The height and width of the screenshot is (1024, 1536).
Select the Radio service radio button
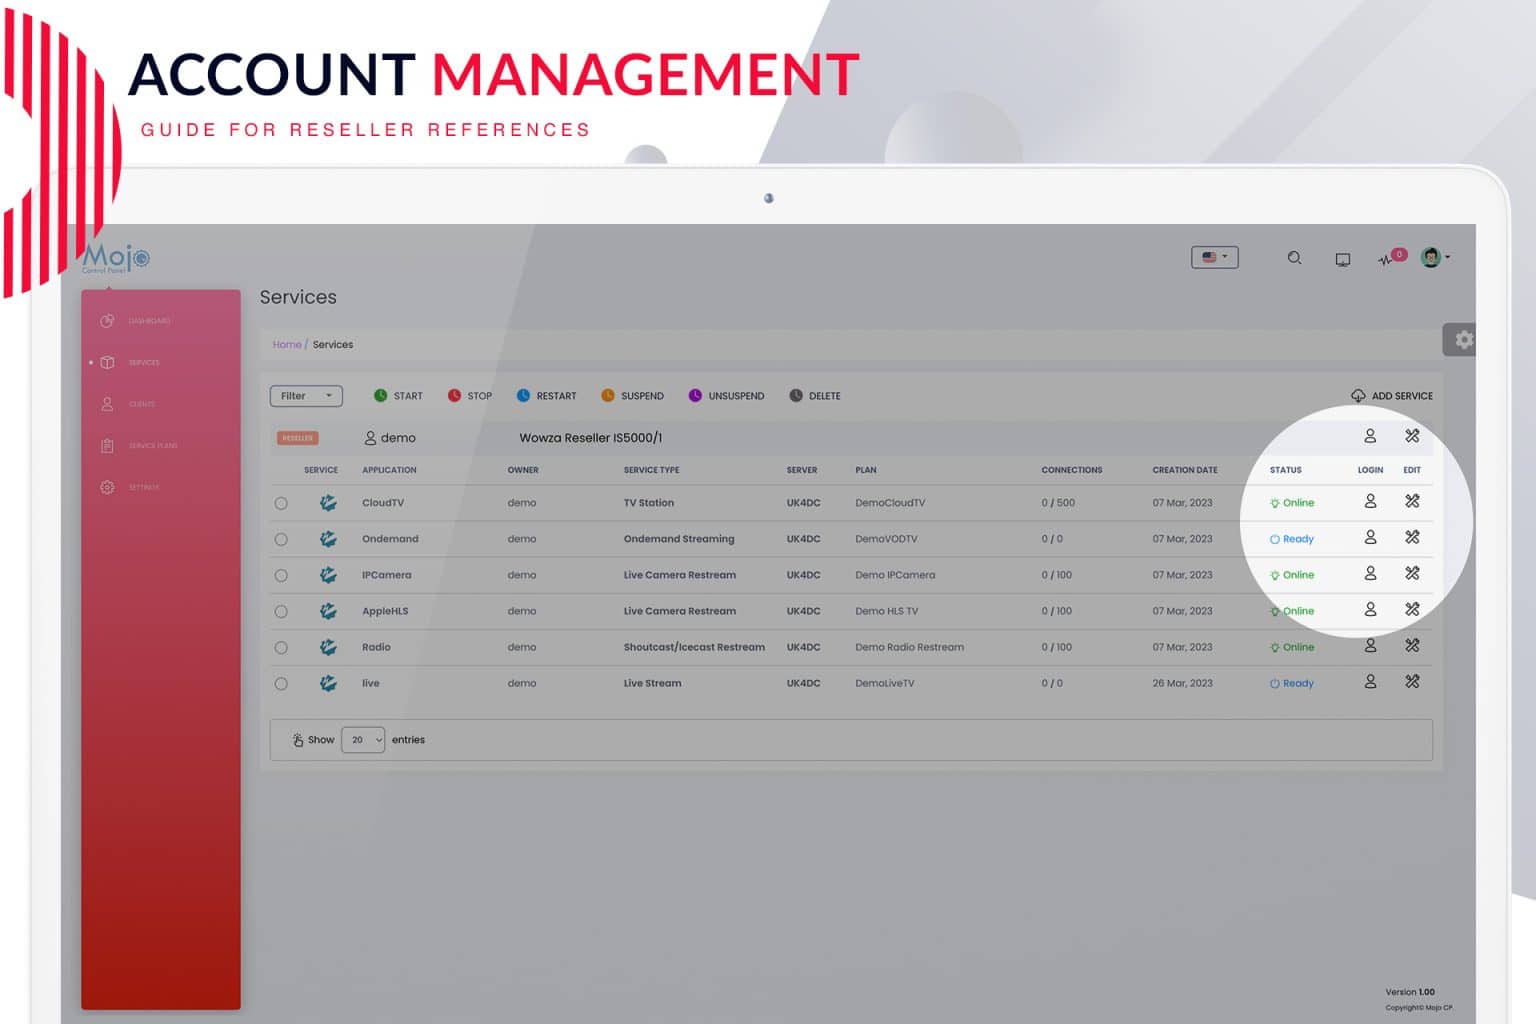[x=281, y=647]
